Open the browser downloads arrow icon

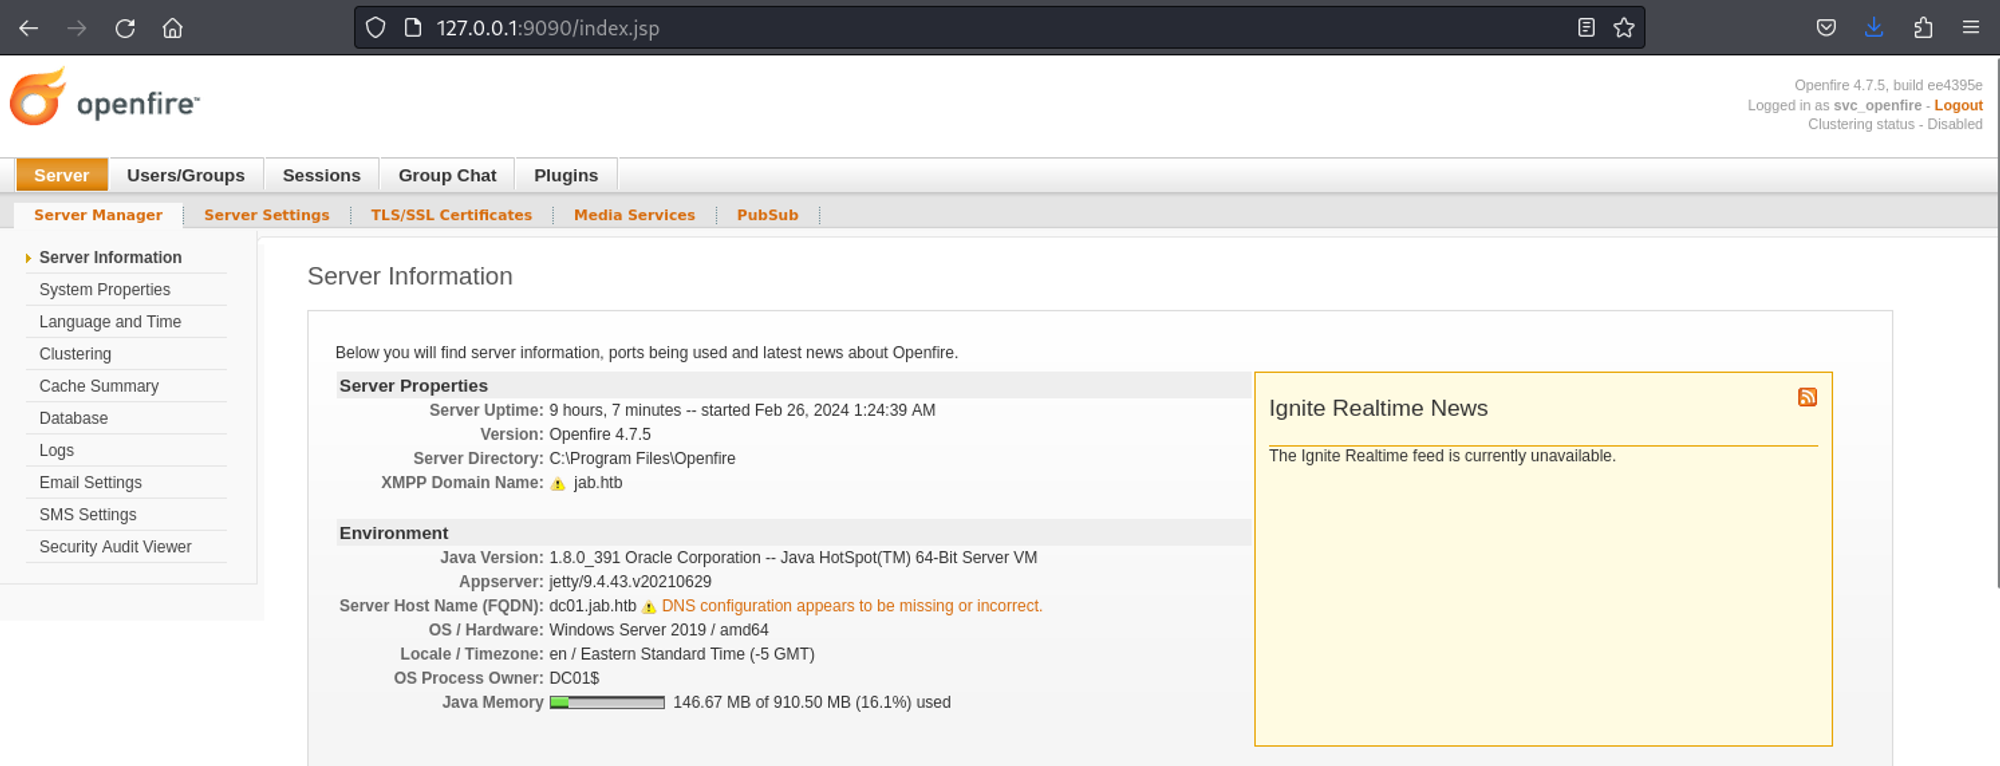click(x=1874, y=28)
